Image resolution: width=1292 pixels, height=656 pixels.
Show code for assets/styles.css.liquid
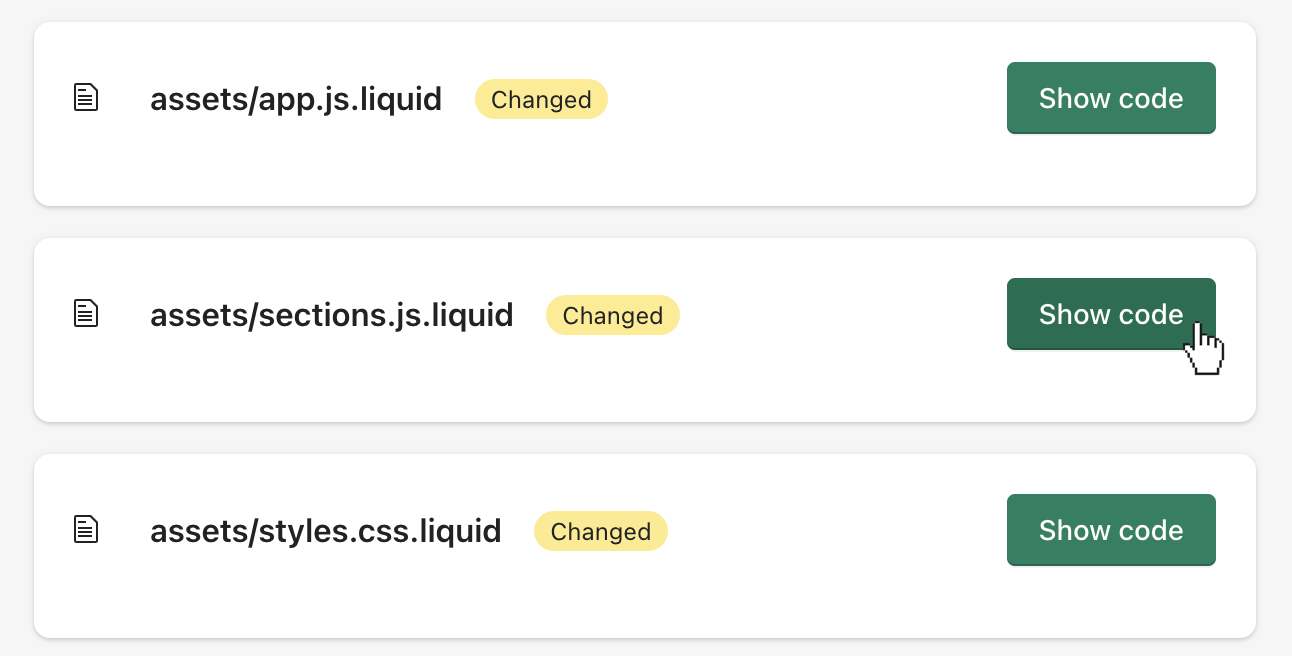pos(1110,530)
